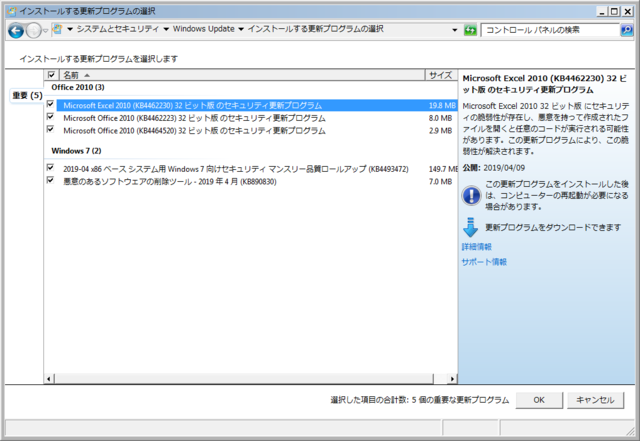
Task: Uncheck KB4493472 monthly rollup checkbox
Action: pyautogui.click(x=50, y=168)
